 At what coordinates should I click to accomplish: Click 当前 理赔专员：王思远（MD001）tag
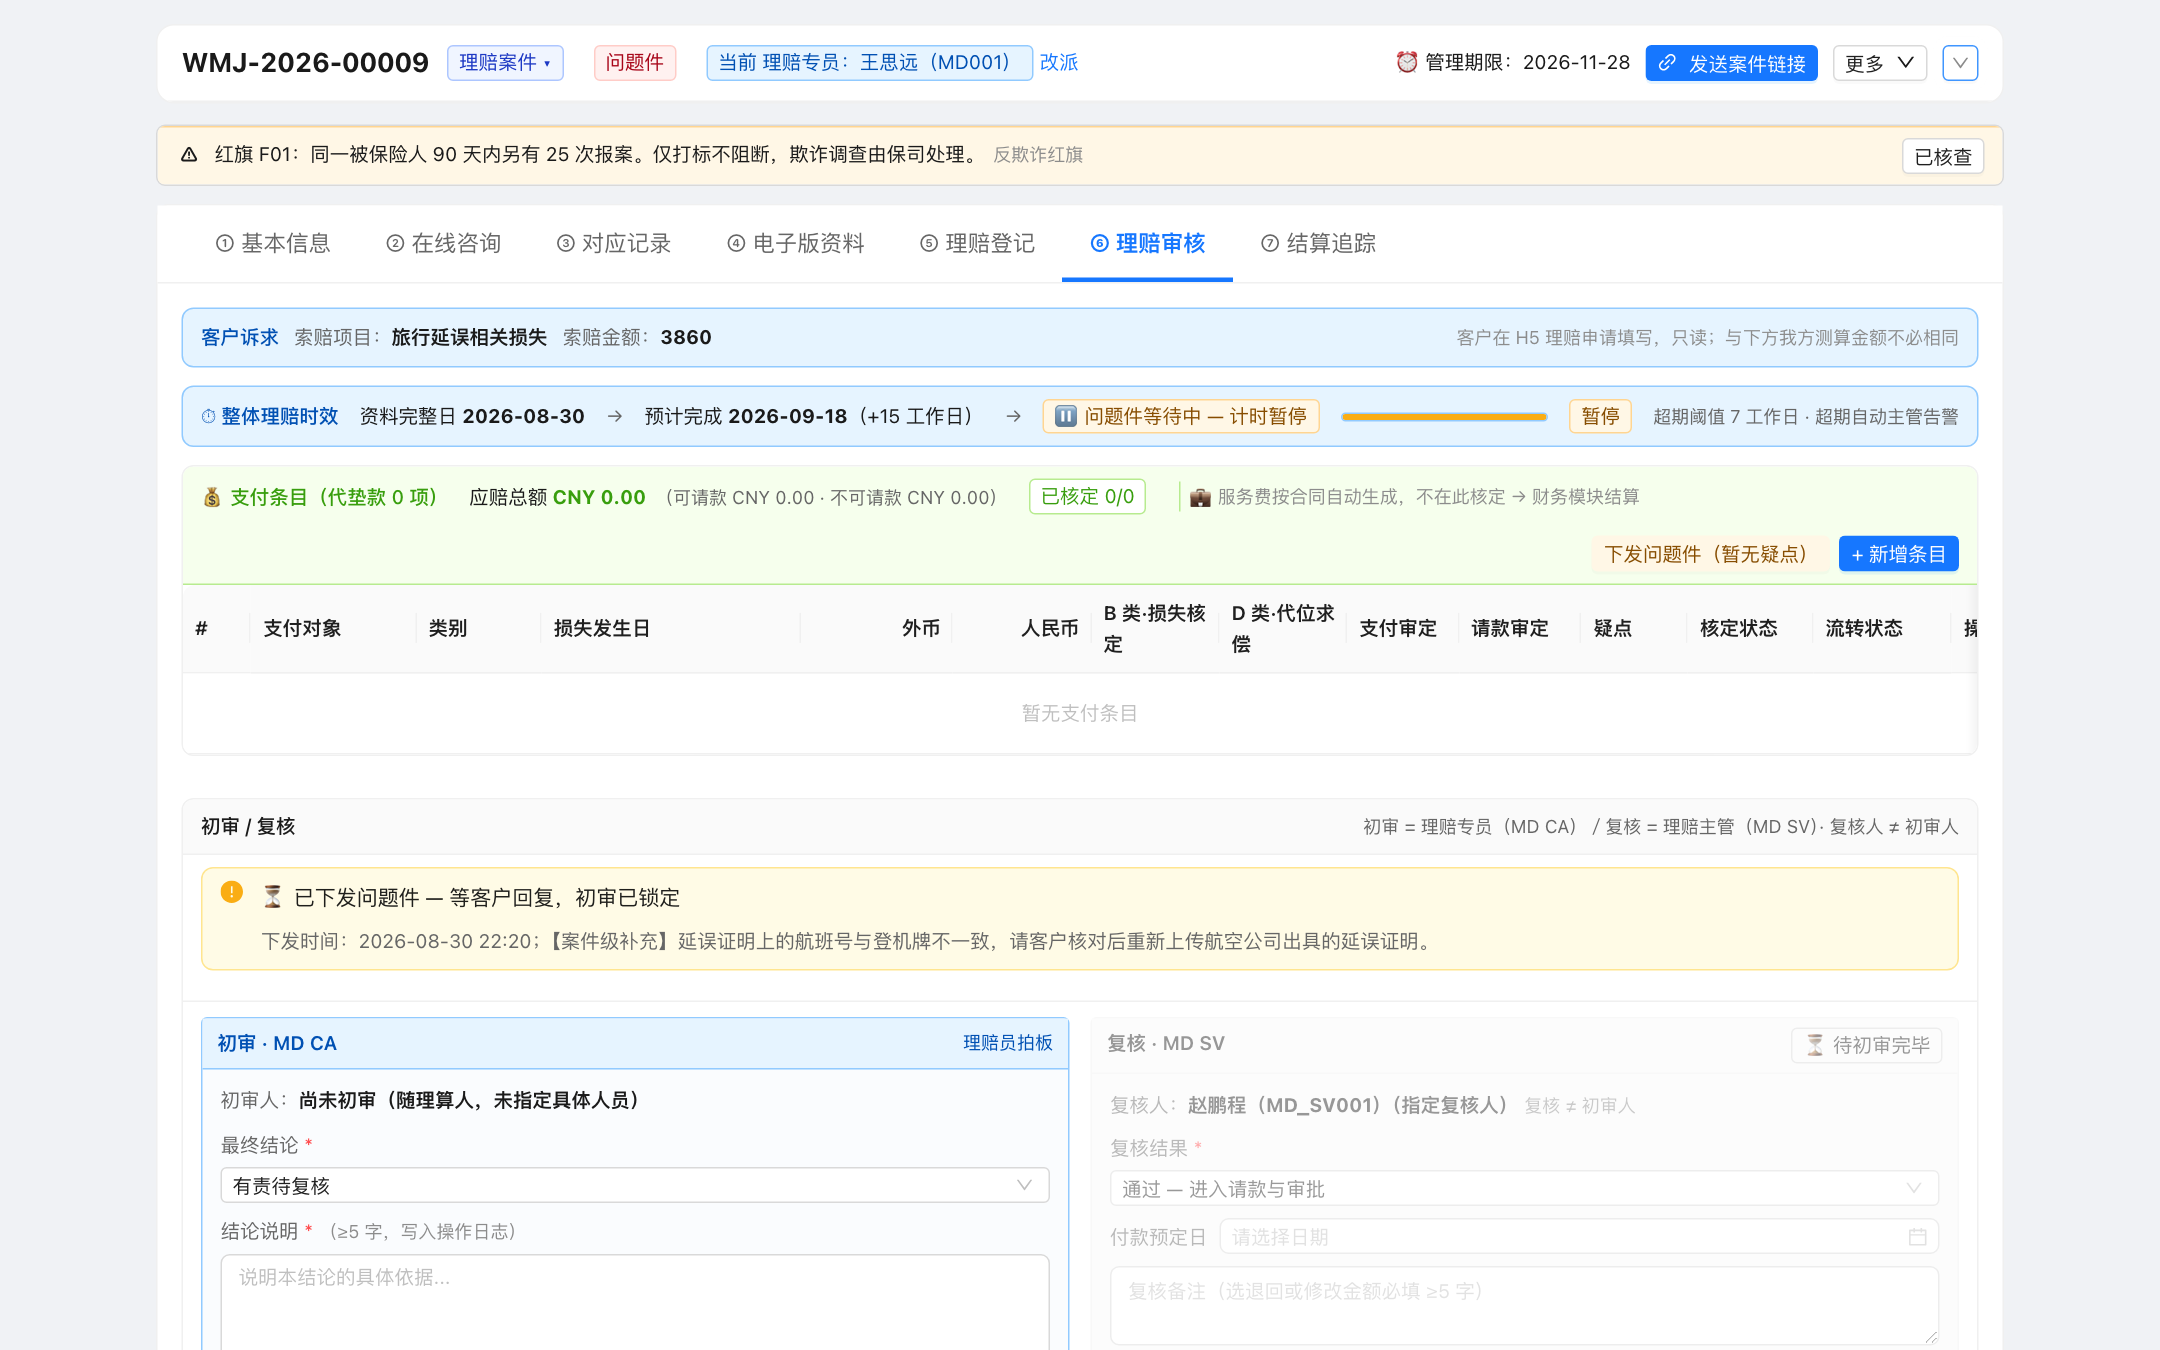pos(869,62)
